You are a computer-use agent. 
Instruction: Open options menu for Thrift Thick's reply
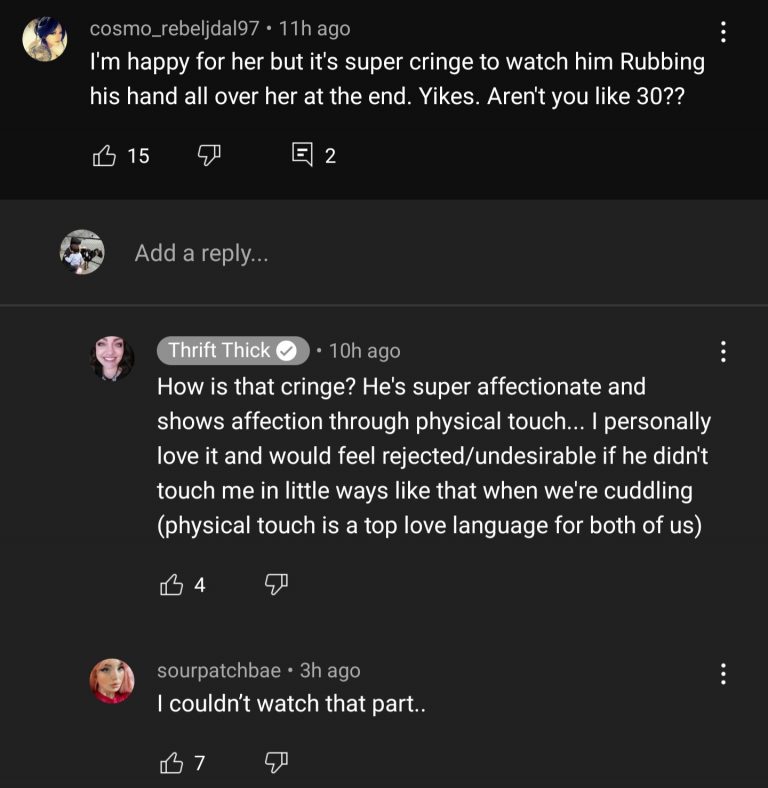tap(723, 351)
